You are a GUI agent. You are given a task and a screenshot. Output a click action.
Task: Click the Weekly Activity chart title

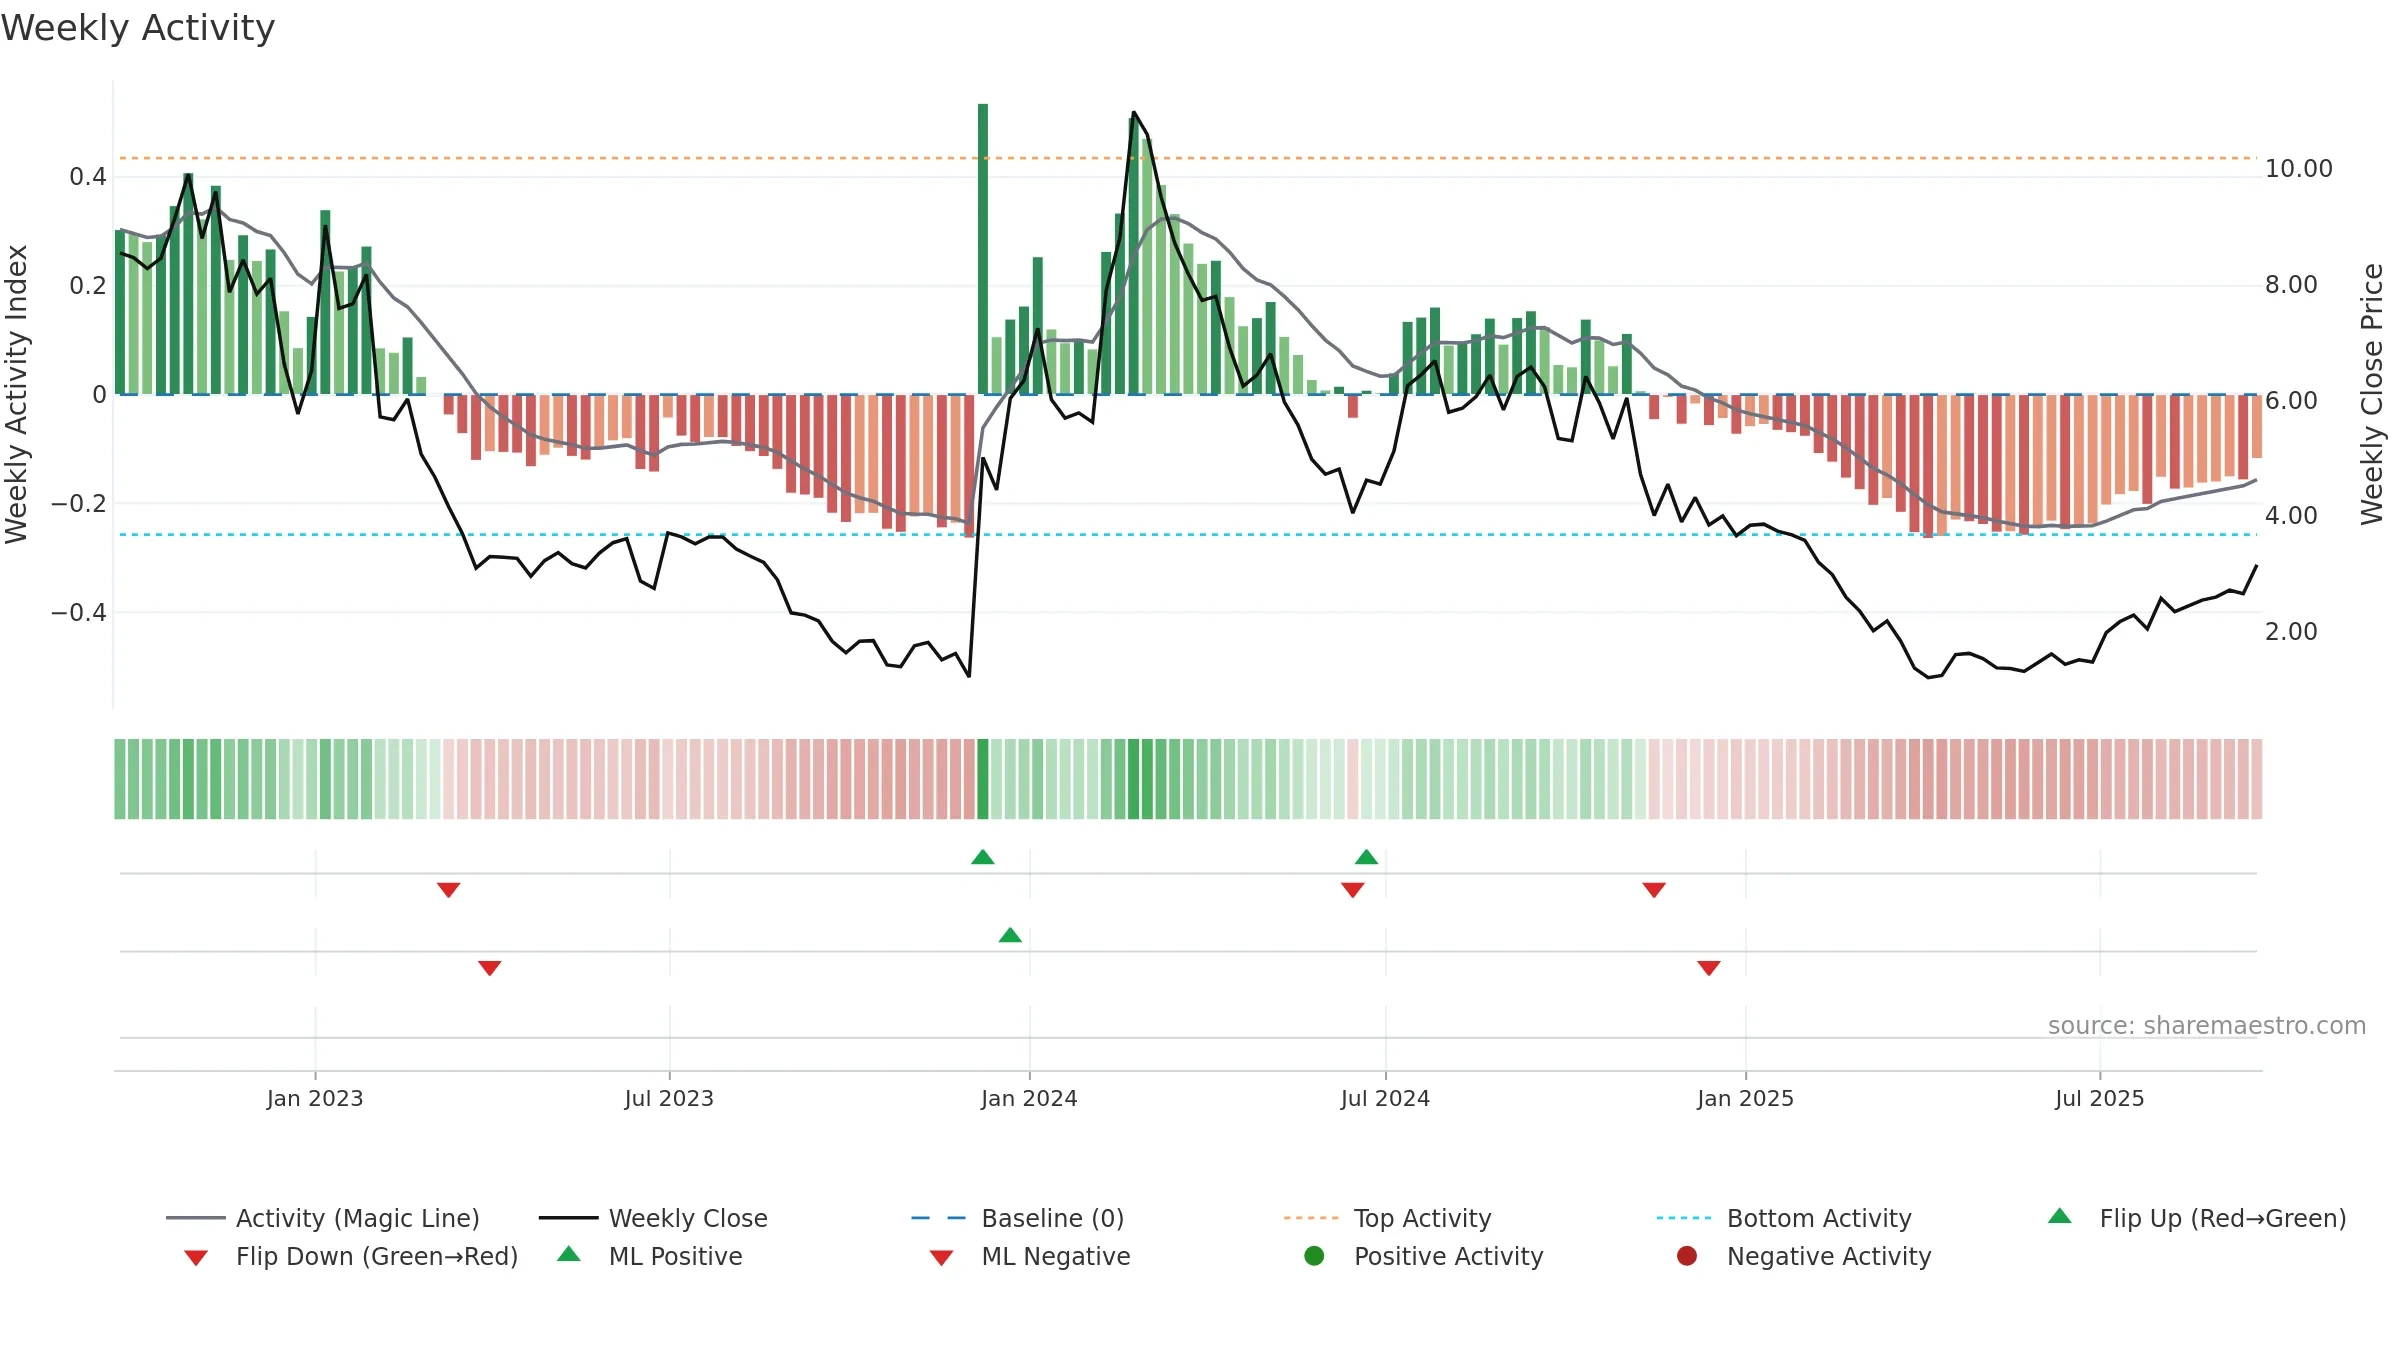138,28
